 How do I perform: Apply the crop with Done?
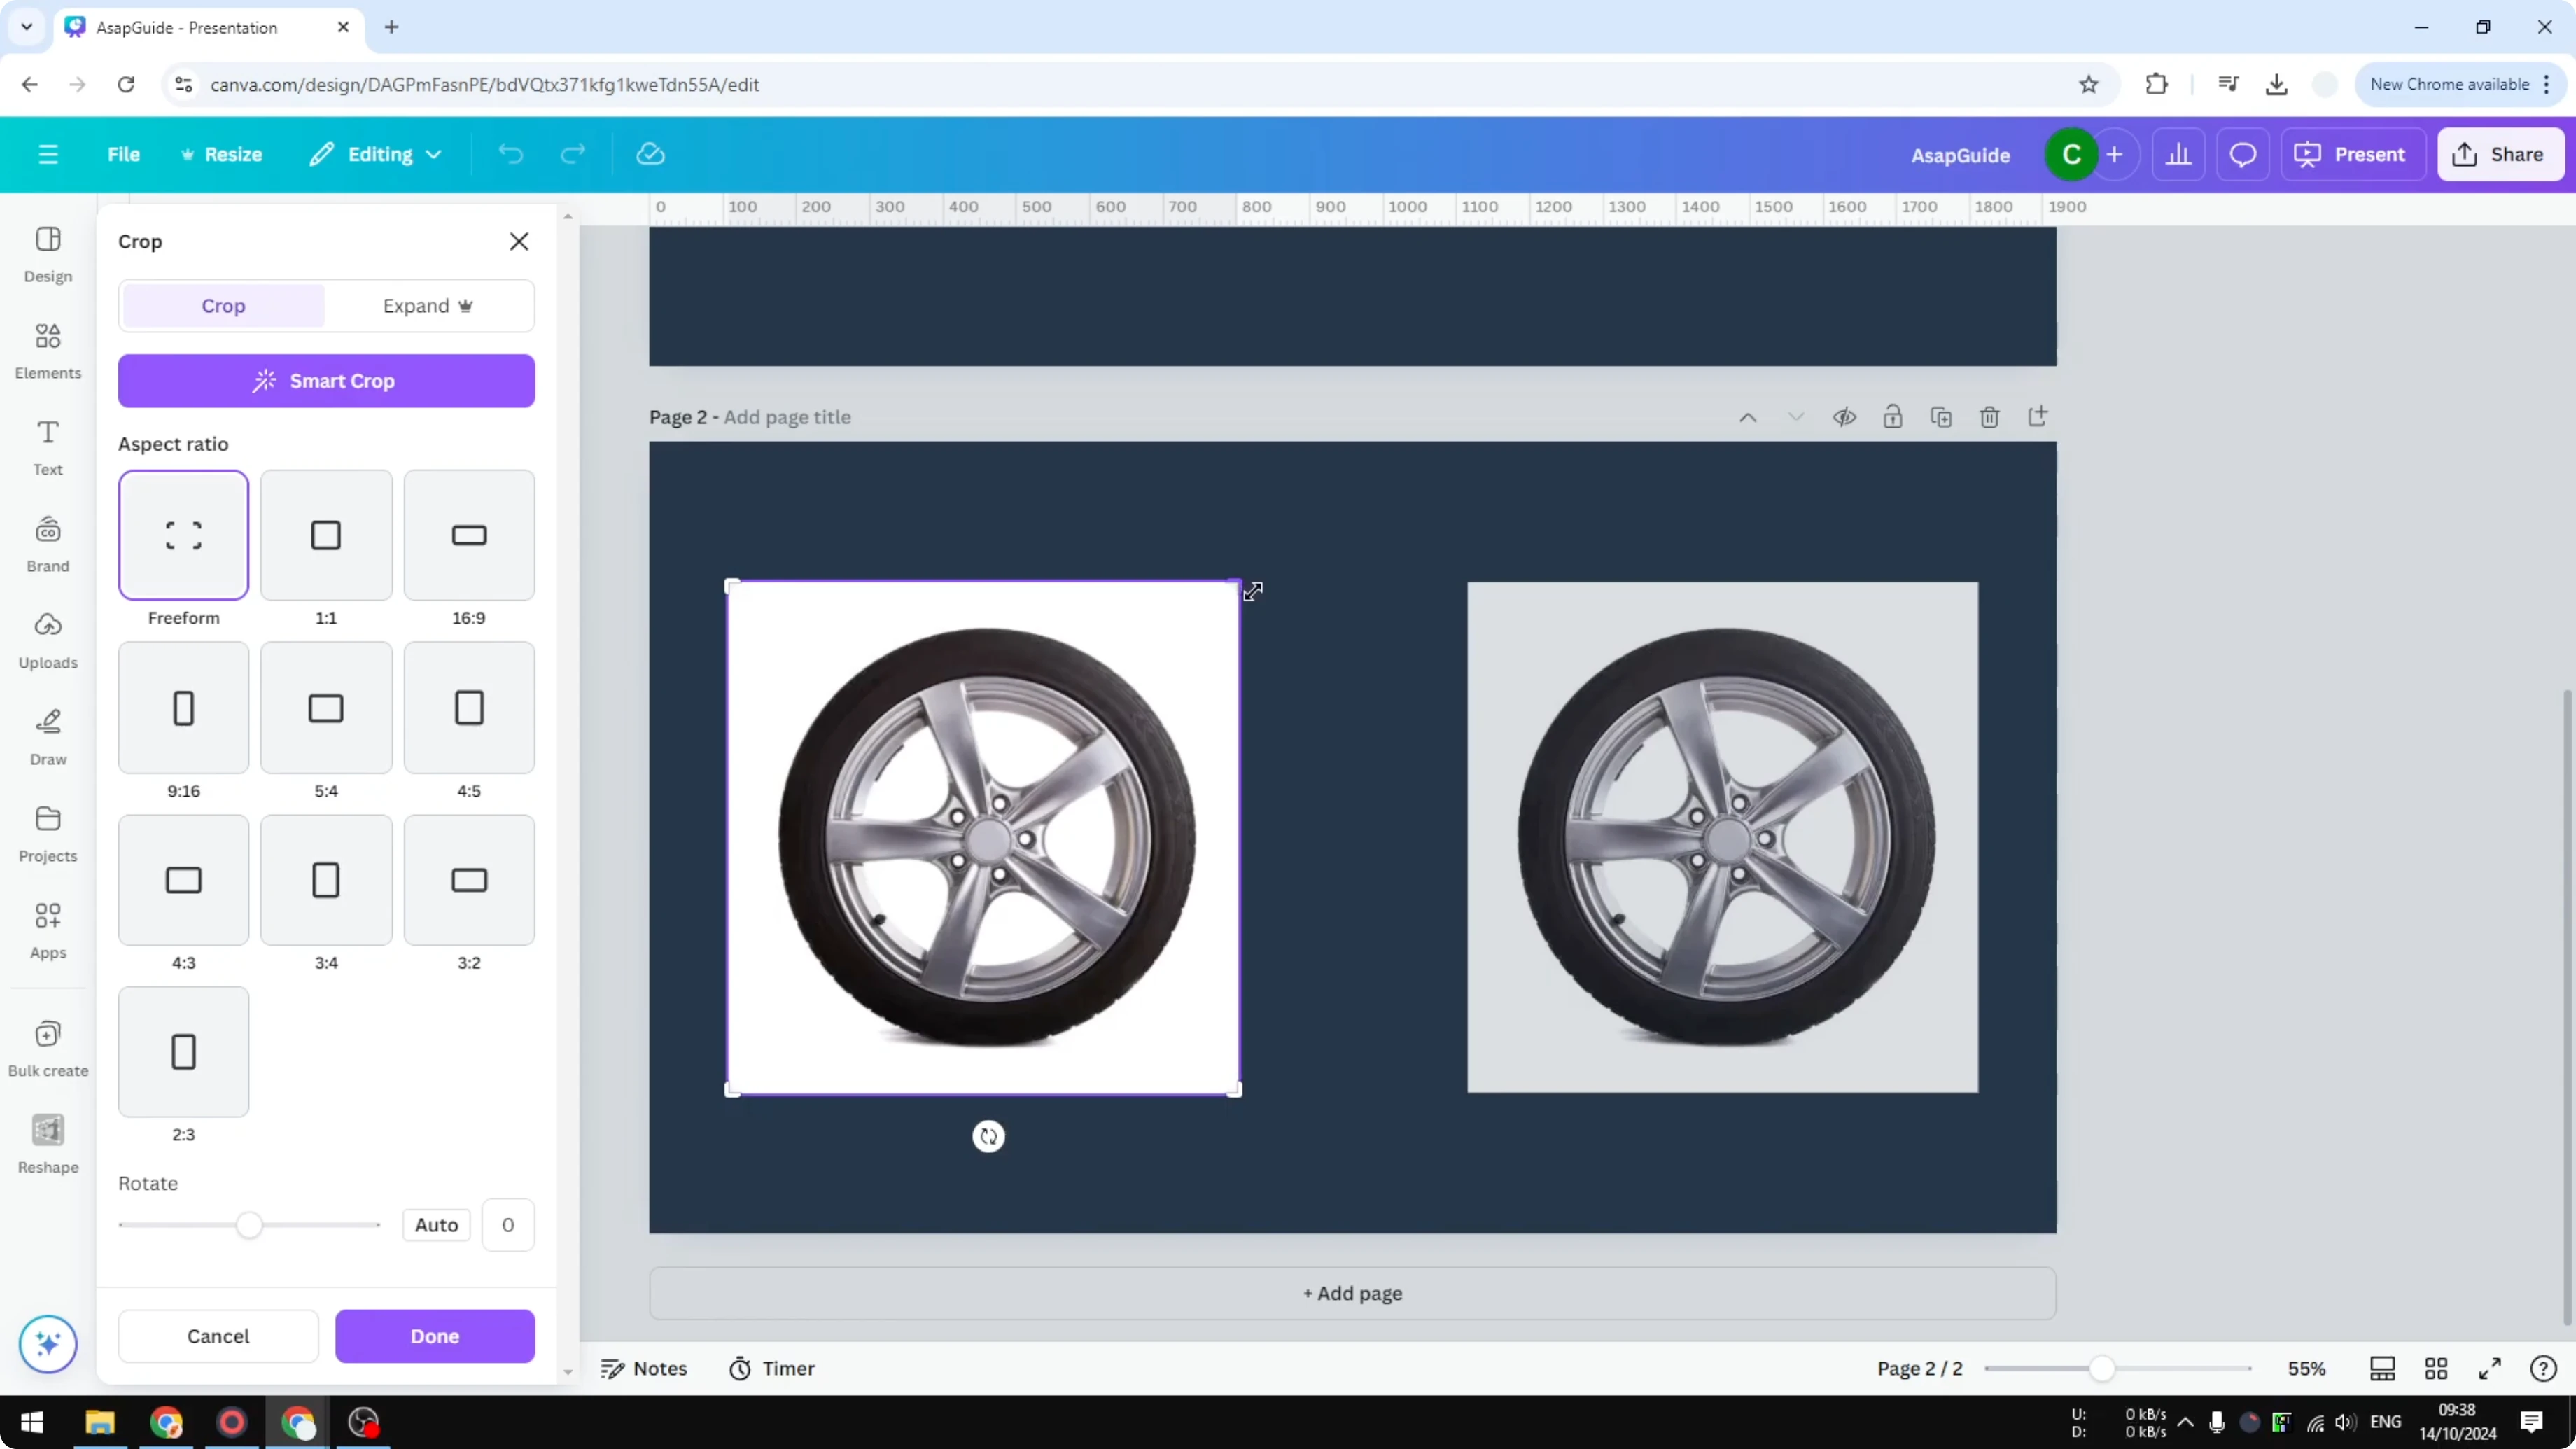tap(435, 1336)
